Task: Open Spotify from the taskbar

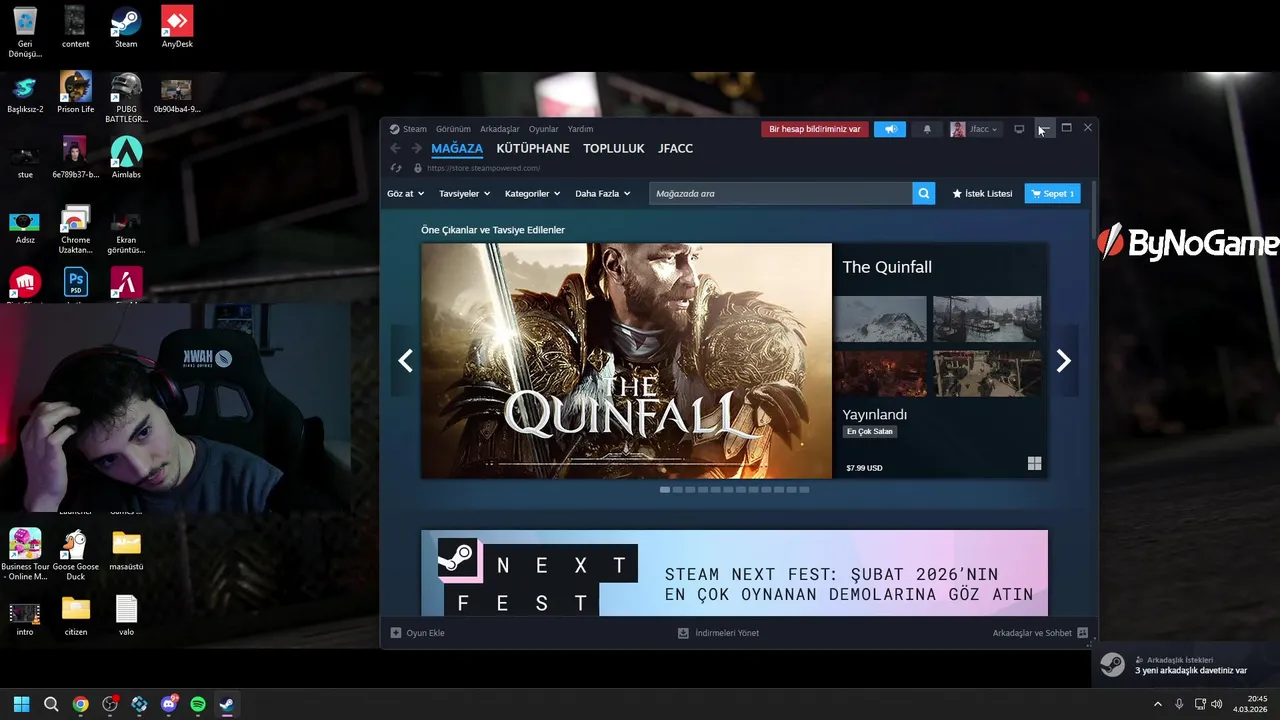Action: point(198,704)
